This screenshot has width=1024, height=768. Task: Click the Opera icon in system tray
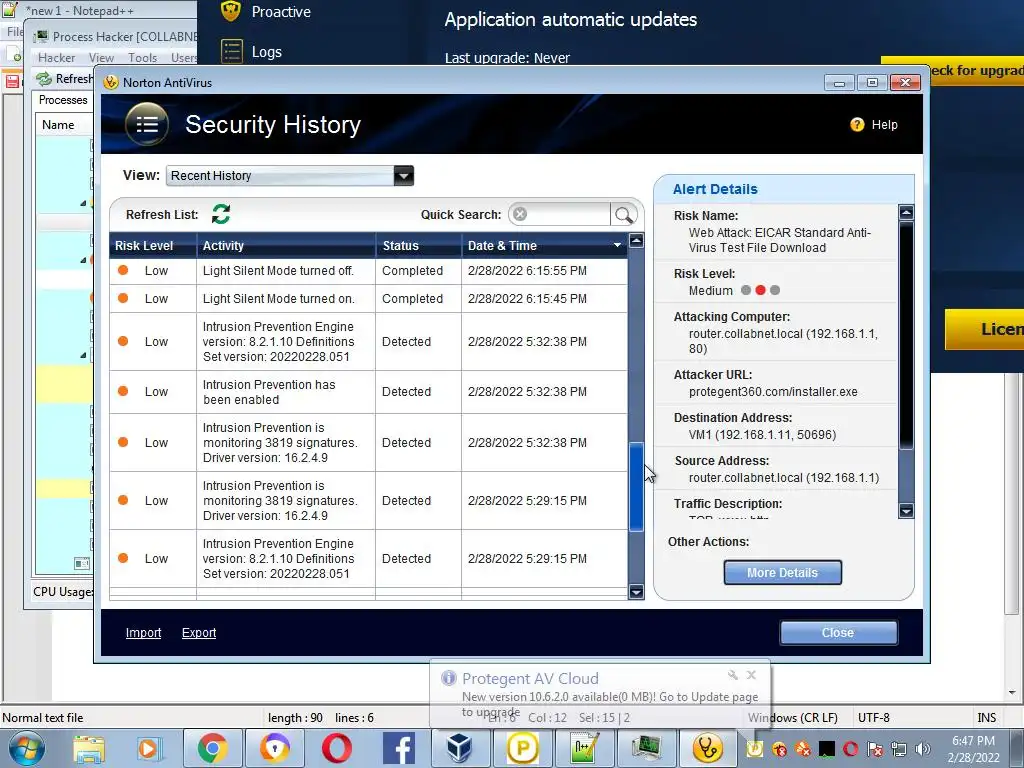(x=851, y=749)
